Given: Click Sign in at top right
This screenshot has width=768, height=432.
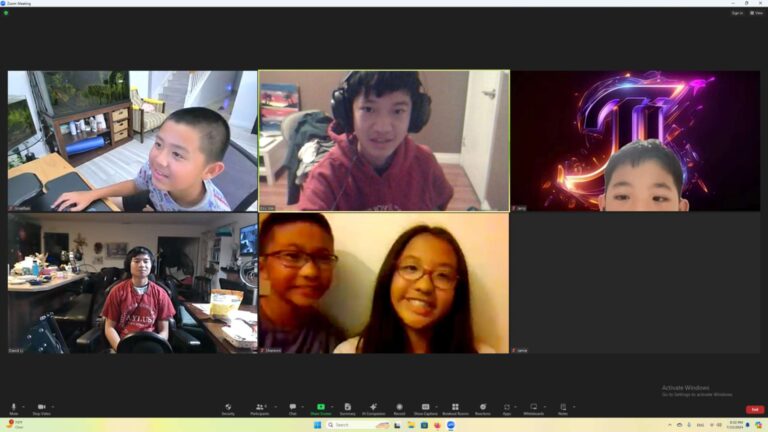Looking at the screenshot, I should [x=737, y=13].
